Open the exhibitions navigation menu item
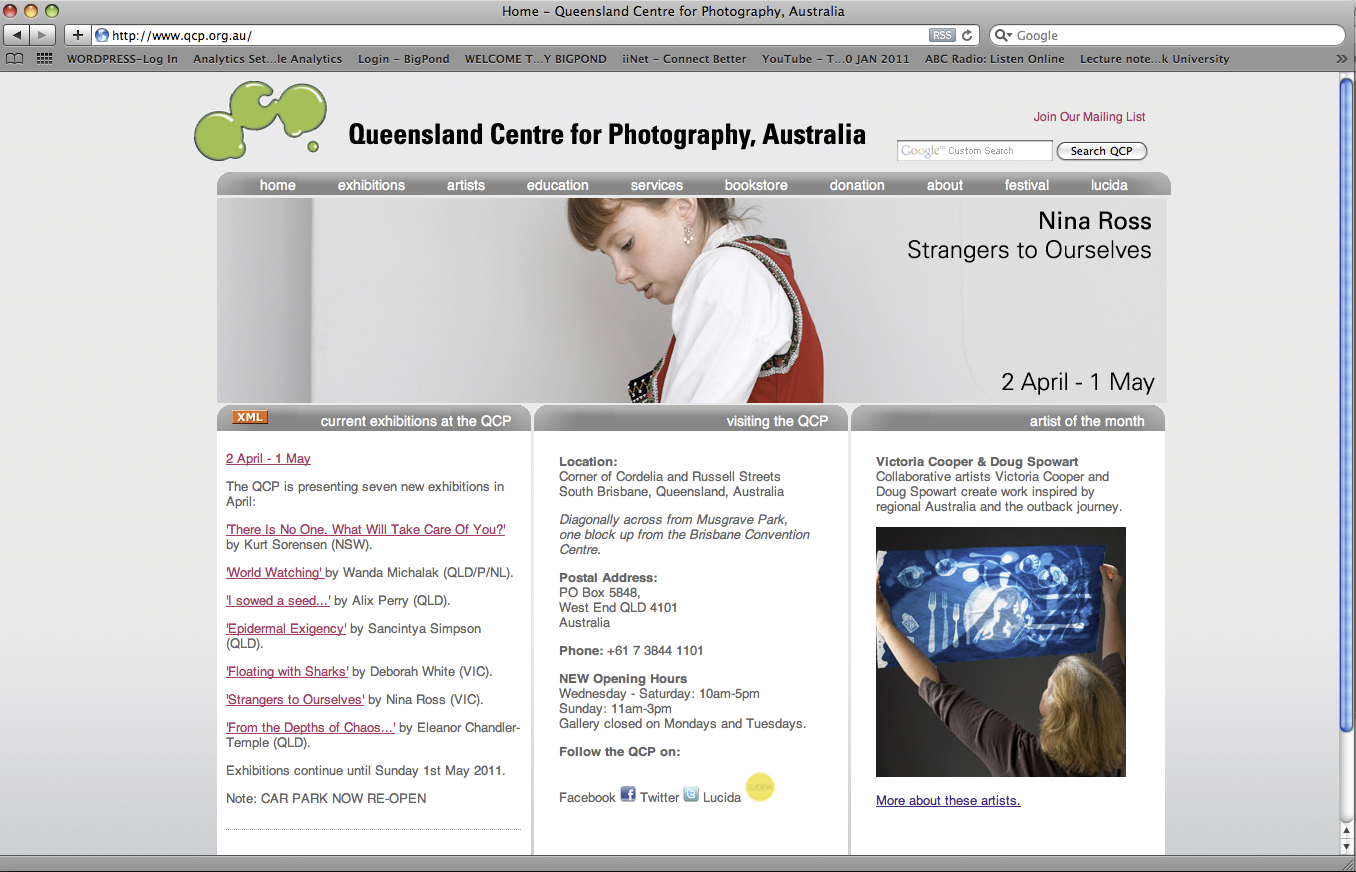The image size is (1356, 872). [371, 185]
